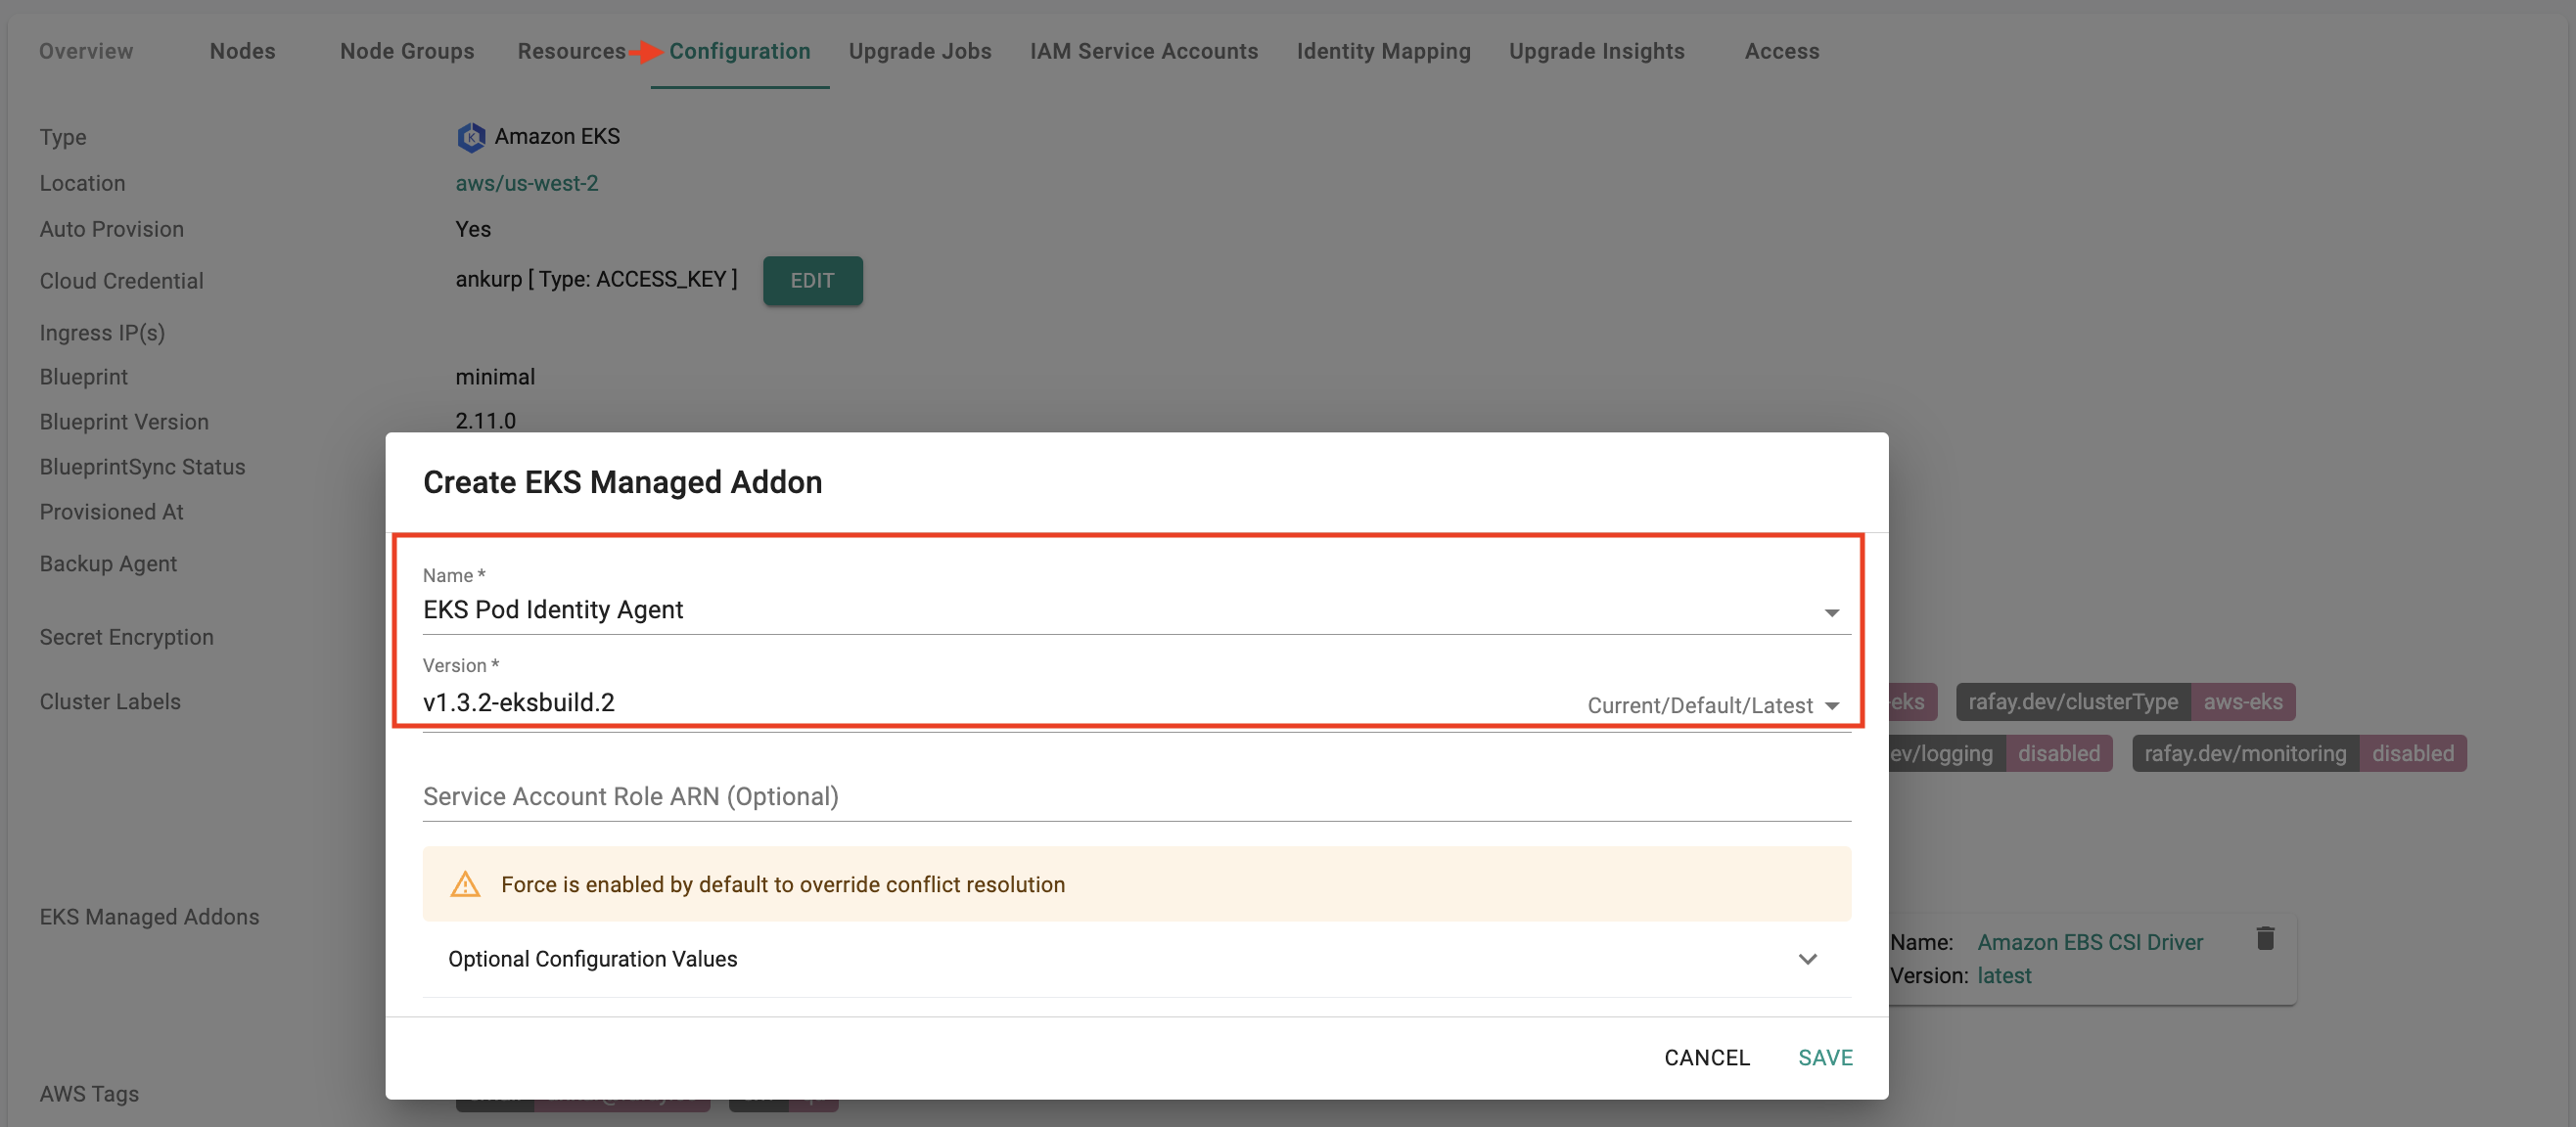Click the BlueprintSync Status label
The width and height of the screenshot is (2576, 1127).
[x=142, y=467]
